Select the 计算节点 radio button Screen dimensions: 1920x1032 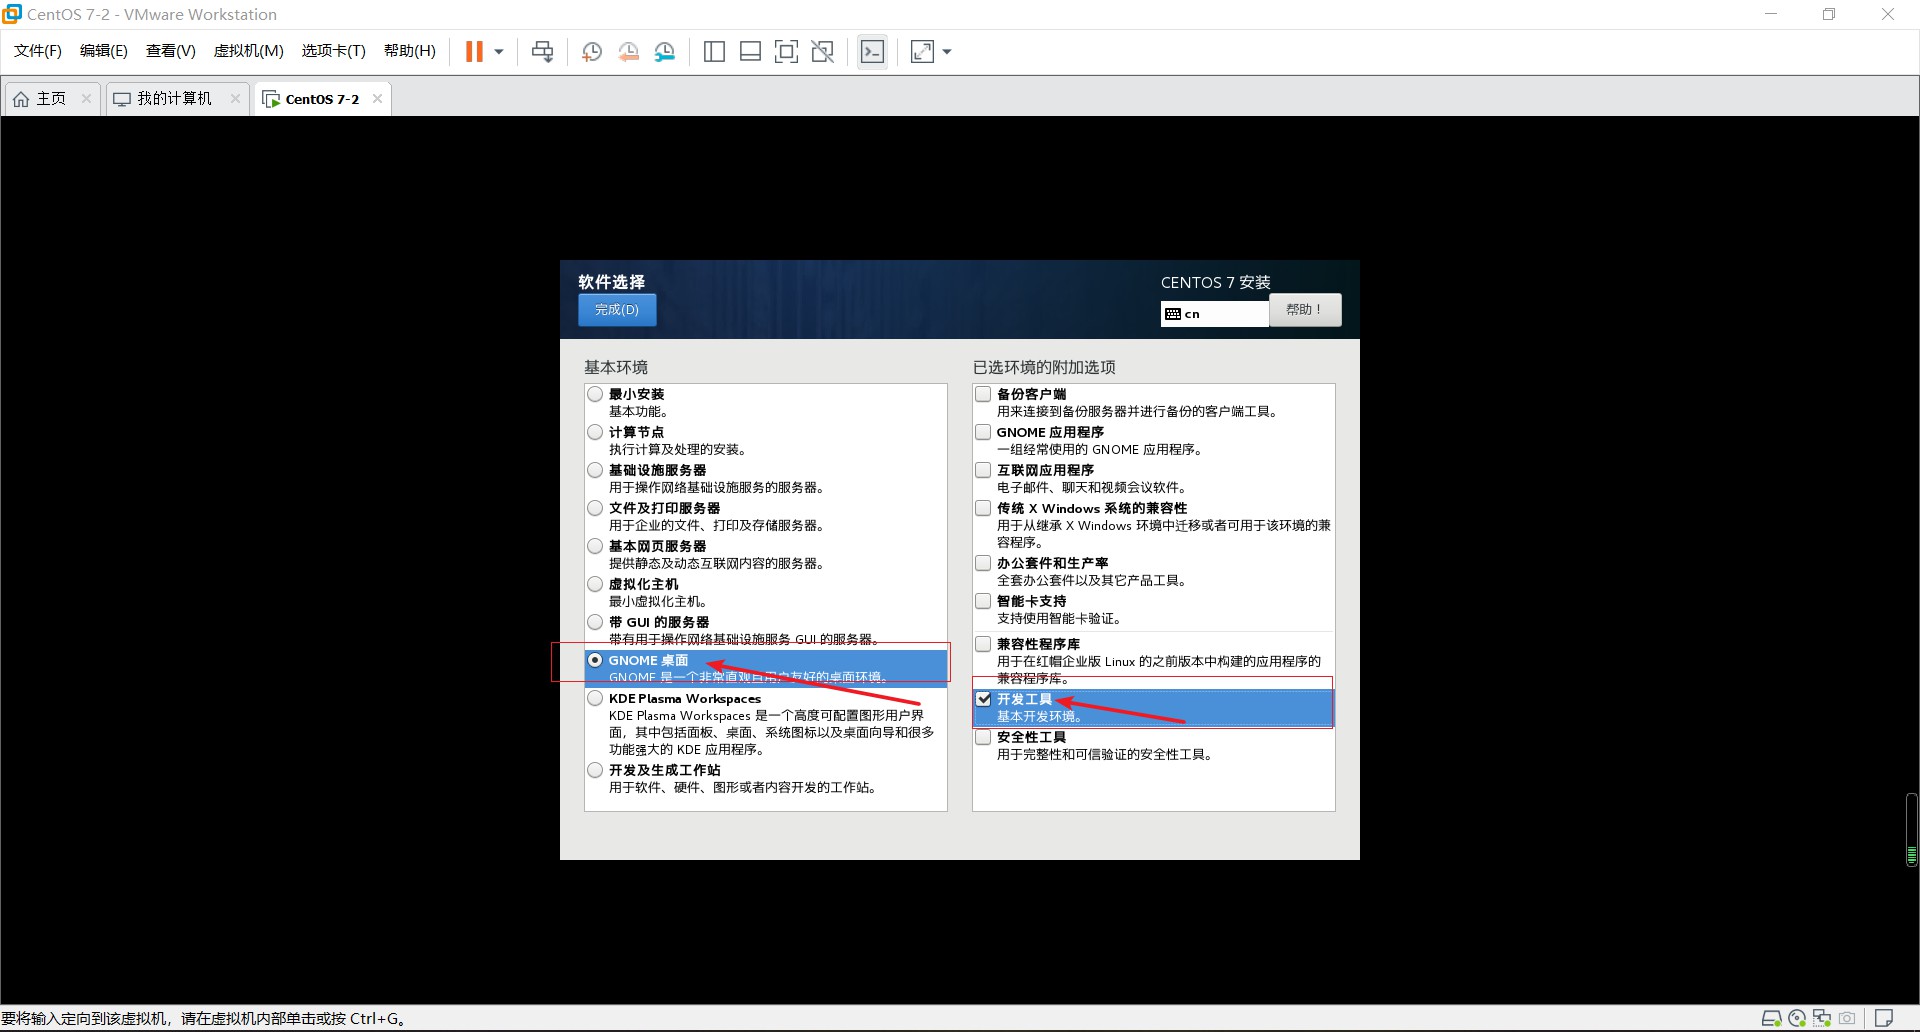point(595,432)
